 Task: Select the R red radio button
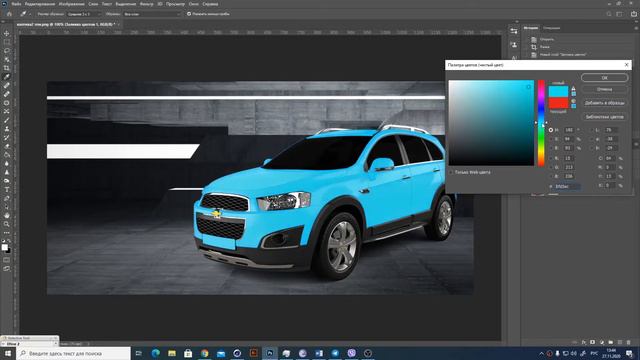(551, 158)
